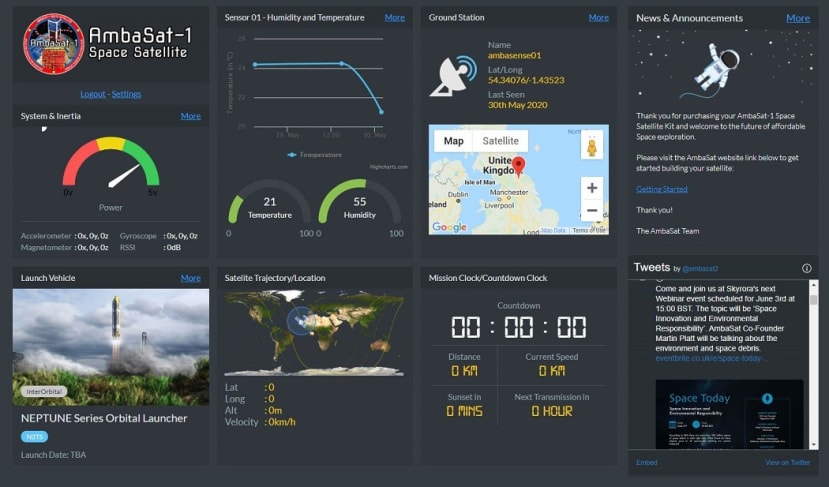
Task: Click the Distance 0 KM readout
Action: [464, 371]
